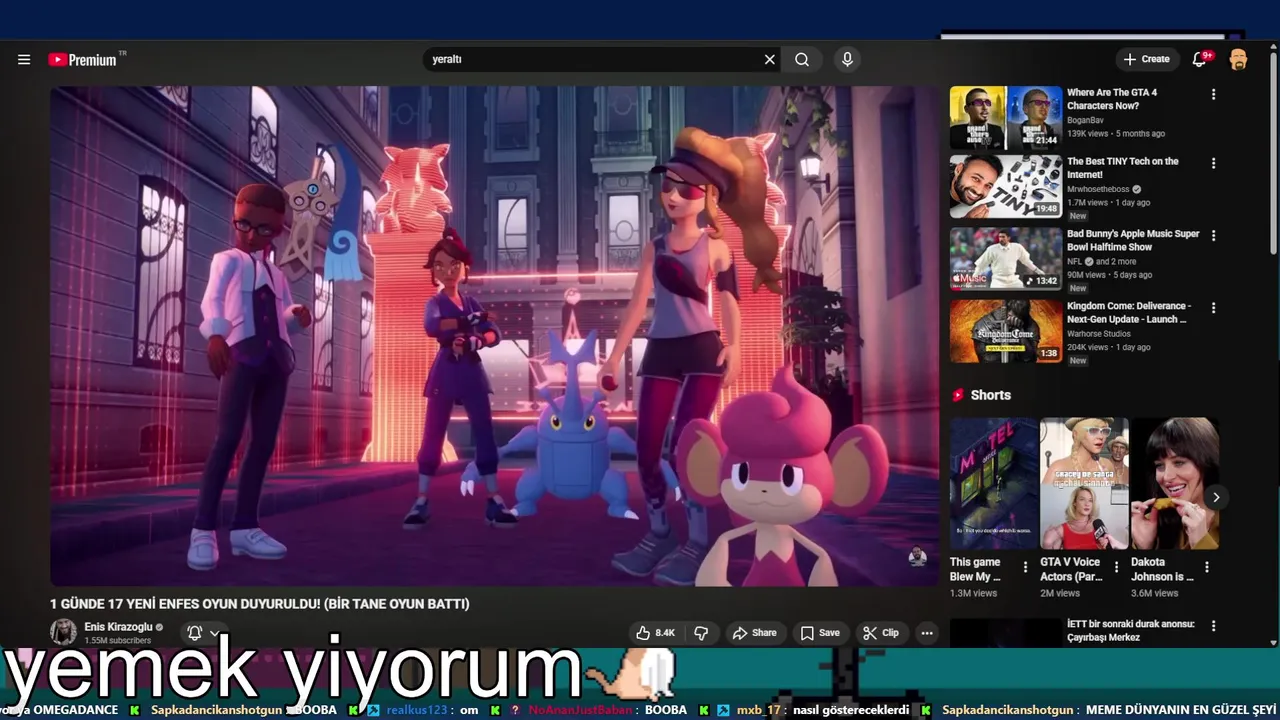Open options for The Best TINY Tech video
Screen dimensions: 1280x720
1213,163
